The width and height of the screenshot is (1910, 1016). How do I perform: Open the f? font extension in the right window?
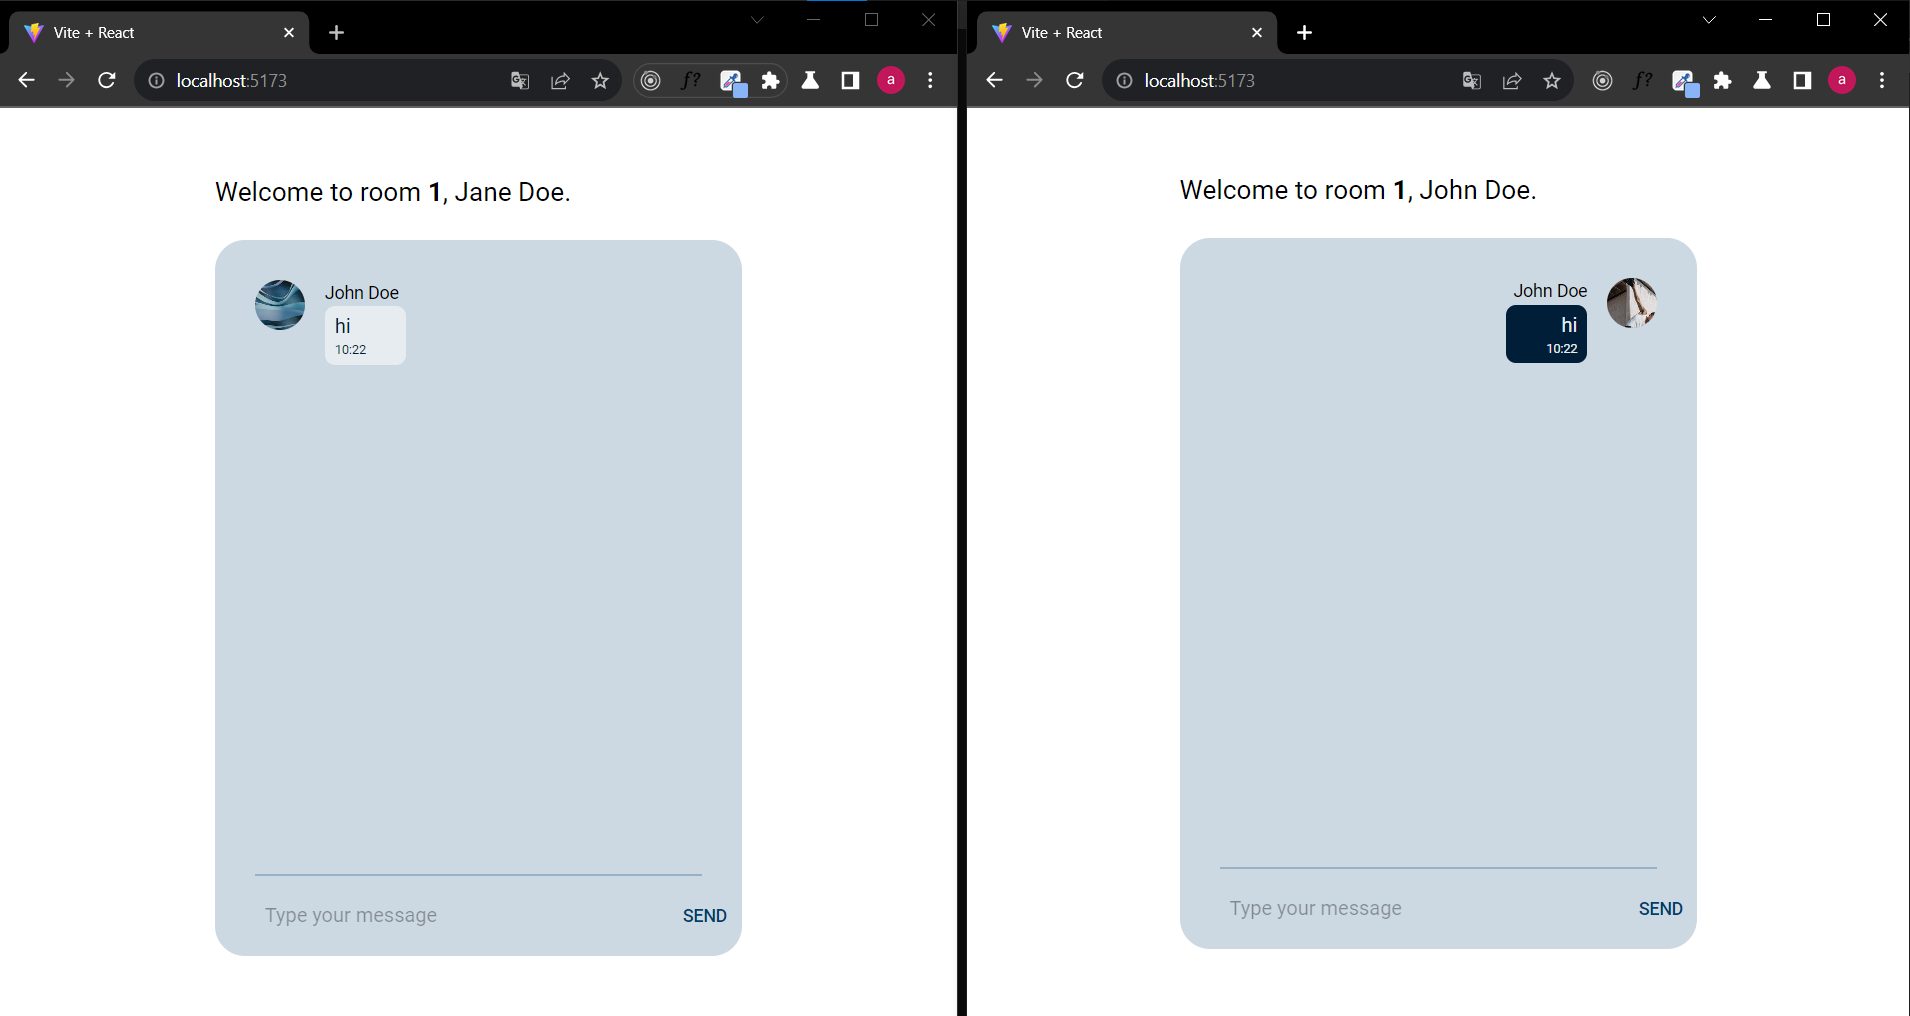pyautogui.click(x=1643, y=81)
